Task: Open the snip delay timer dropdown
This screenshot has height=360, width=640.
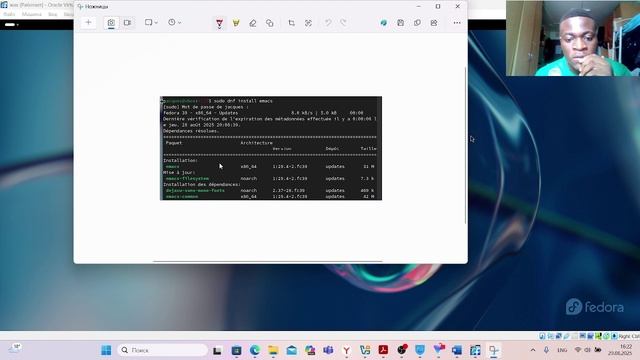Action: click(174, 22)
